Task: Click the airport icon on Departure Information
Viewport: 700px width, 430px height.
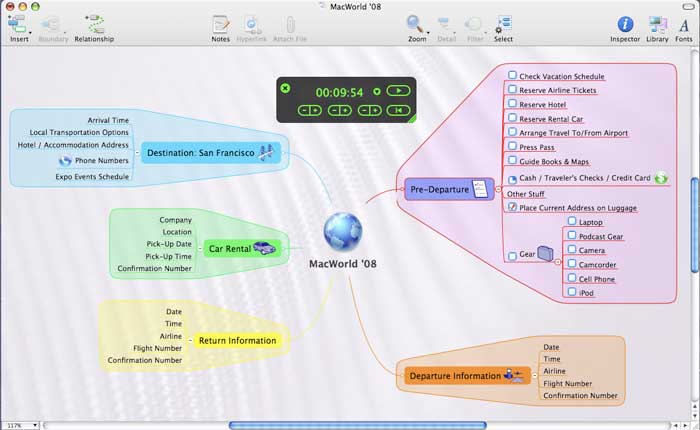Action: pos(513,375)
